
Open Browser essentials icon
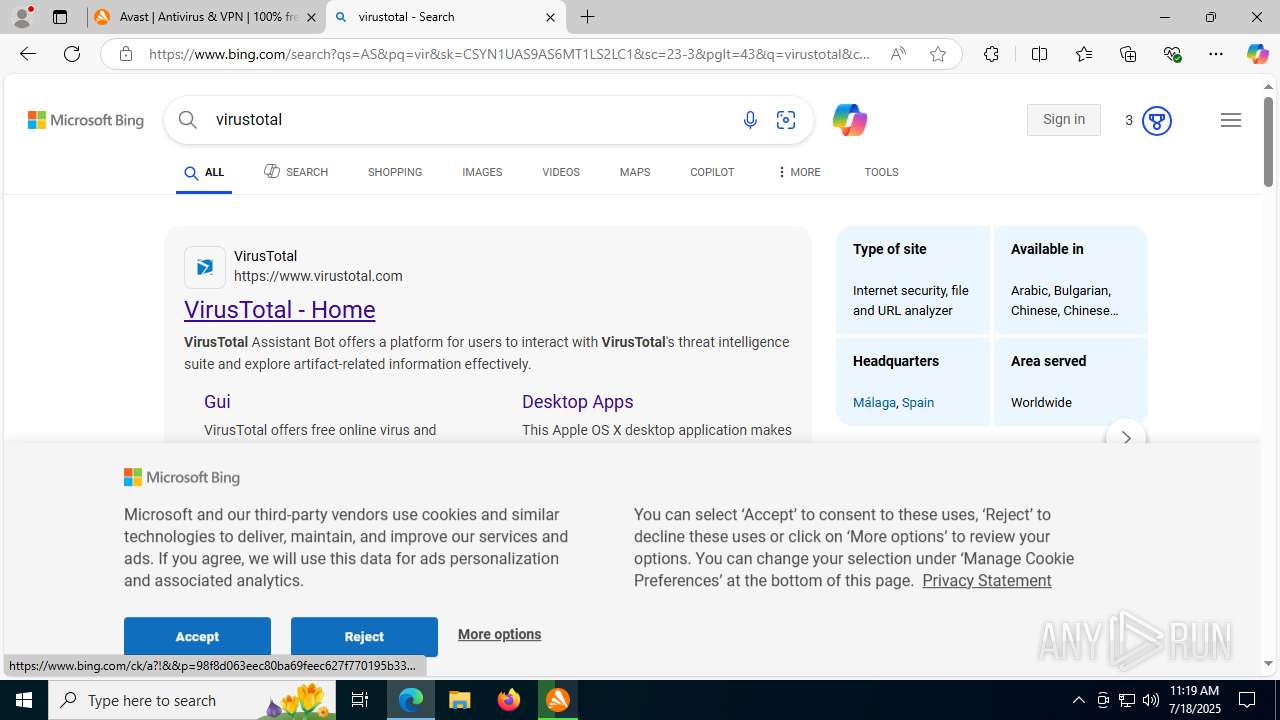click(1172, 54)
